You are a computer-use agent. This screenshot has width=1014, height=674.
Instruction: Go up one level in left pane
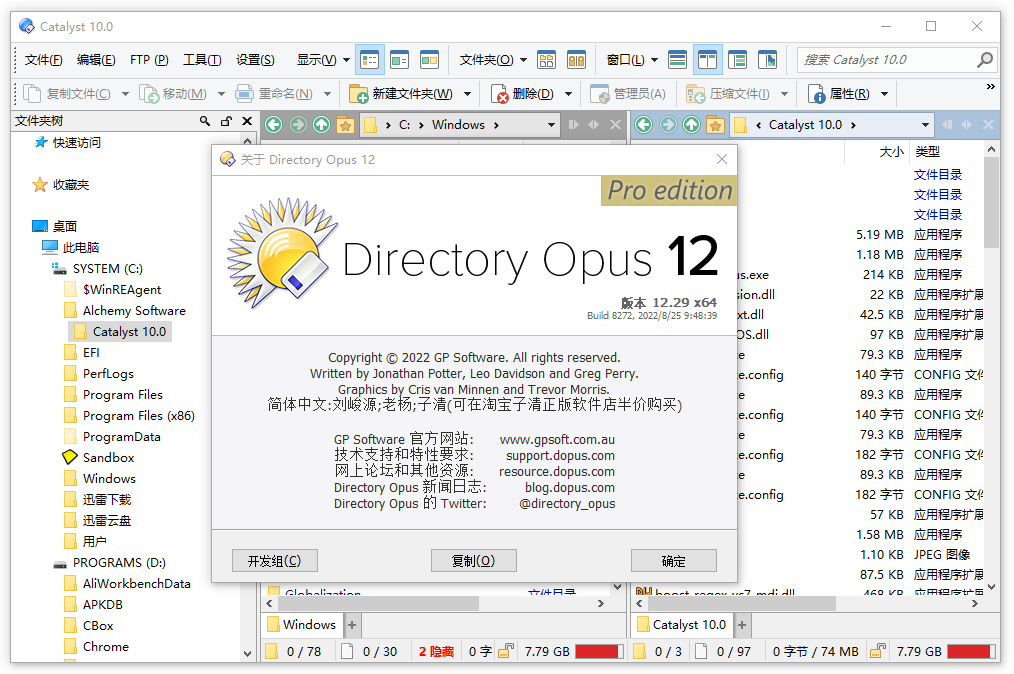click(321, 124)
